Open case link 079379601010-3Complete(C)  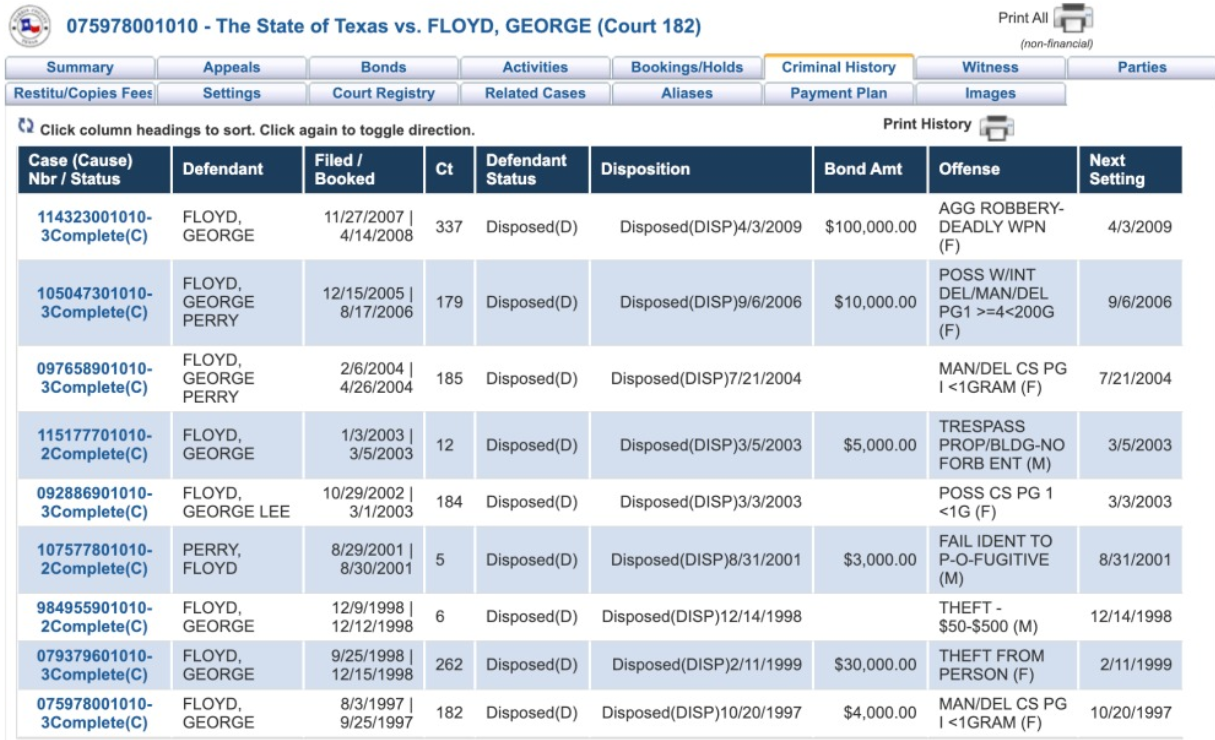pyautogui.click(x=95, y=665)
